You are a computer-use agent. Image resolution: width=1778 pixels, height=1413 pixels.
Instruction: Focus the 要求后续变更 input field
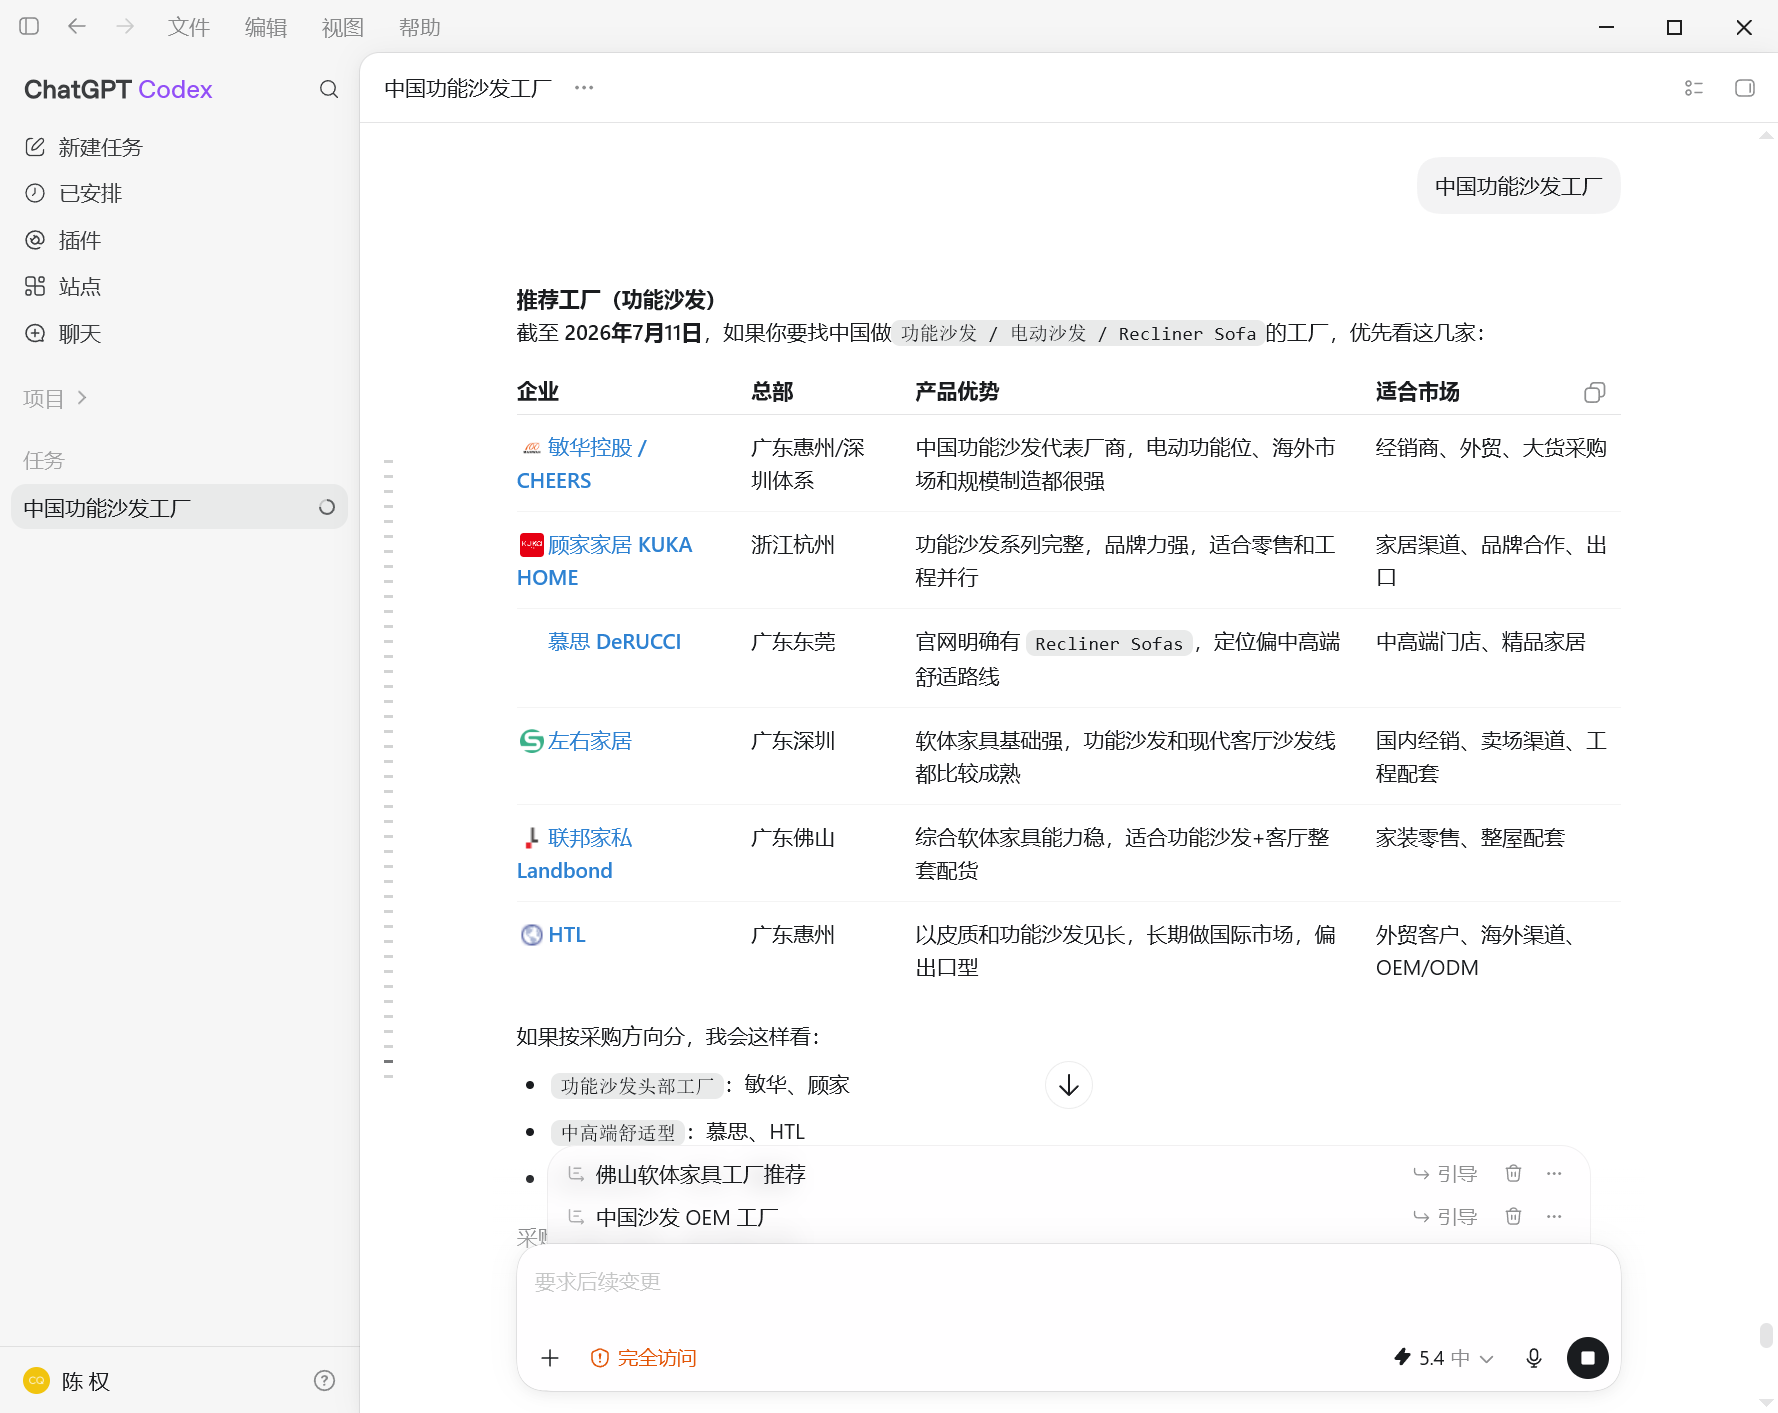(x=1068, y=1282)
